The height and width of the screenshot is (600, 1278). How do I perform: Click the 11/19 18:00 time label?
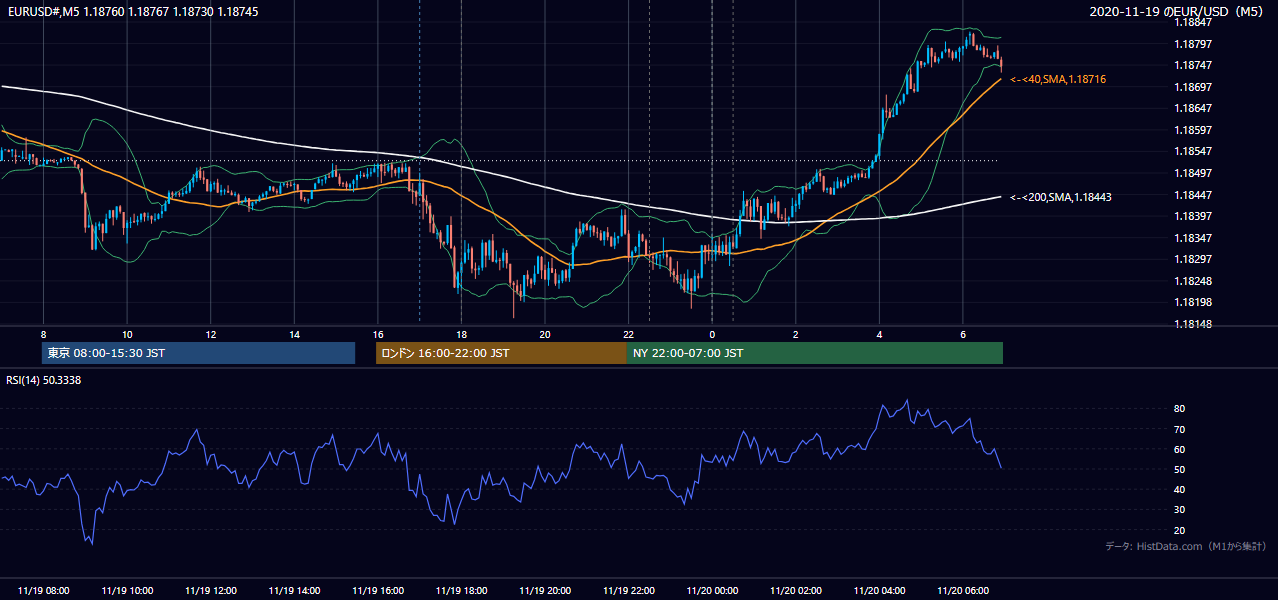point(461,591)
